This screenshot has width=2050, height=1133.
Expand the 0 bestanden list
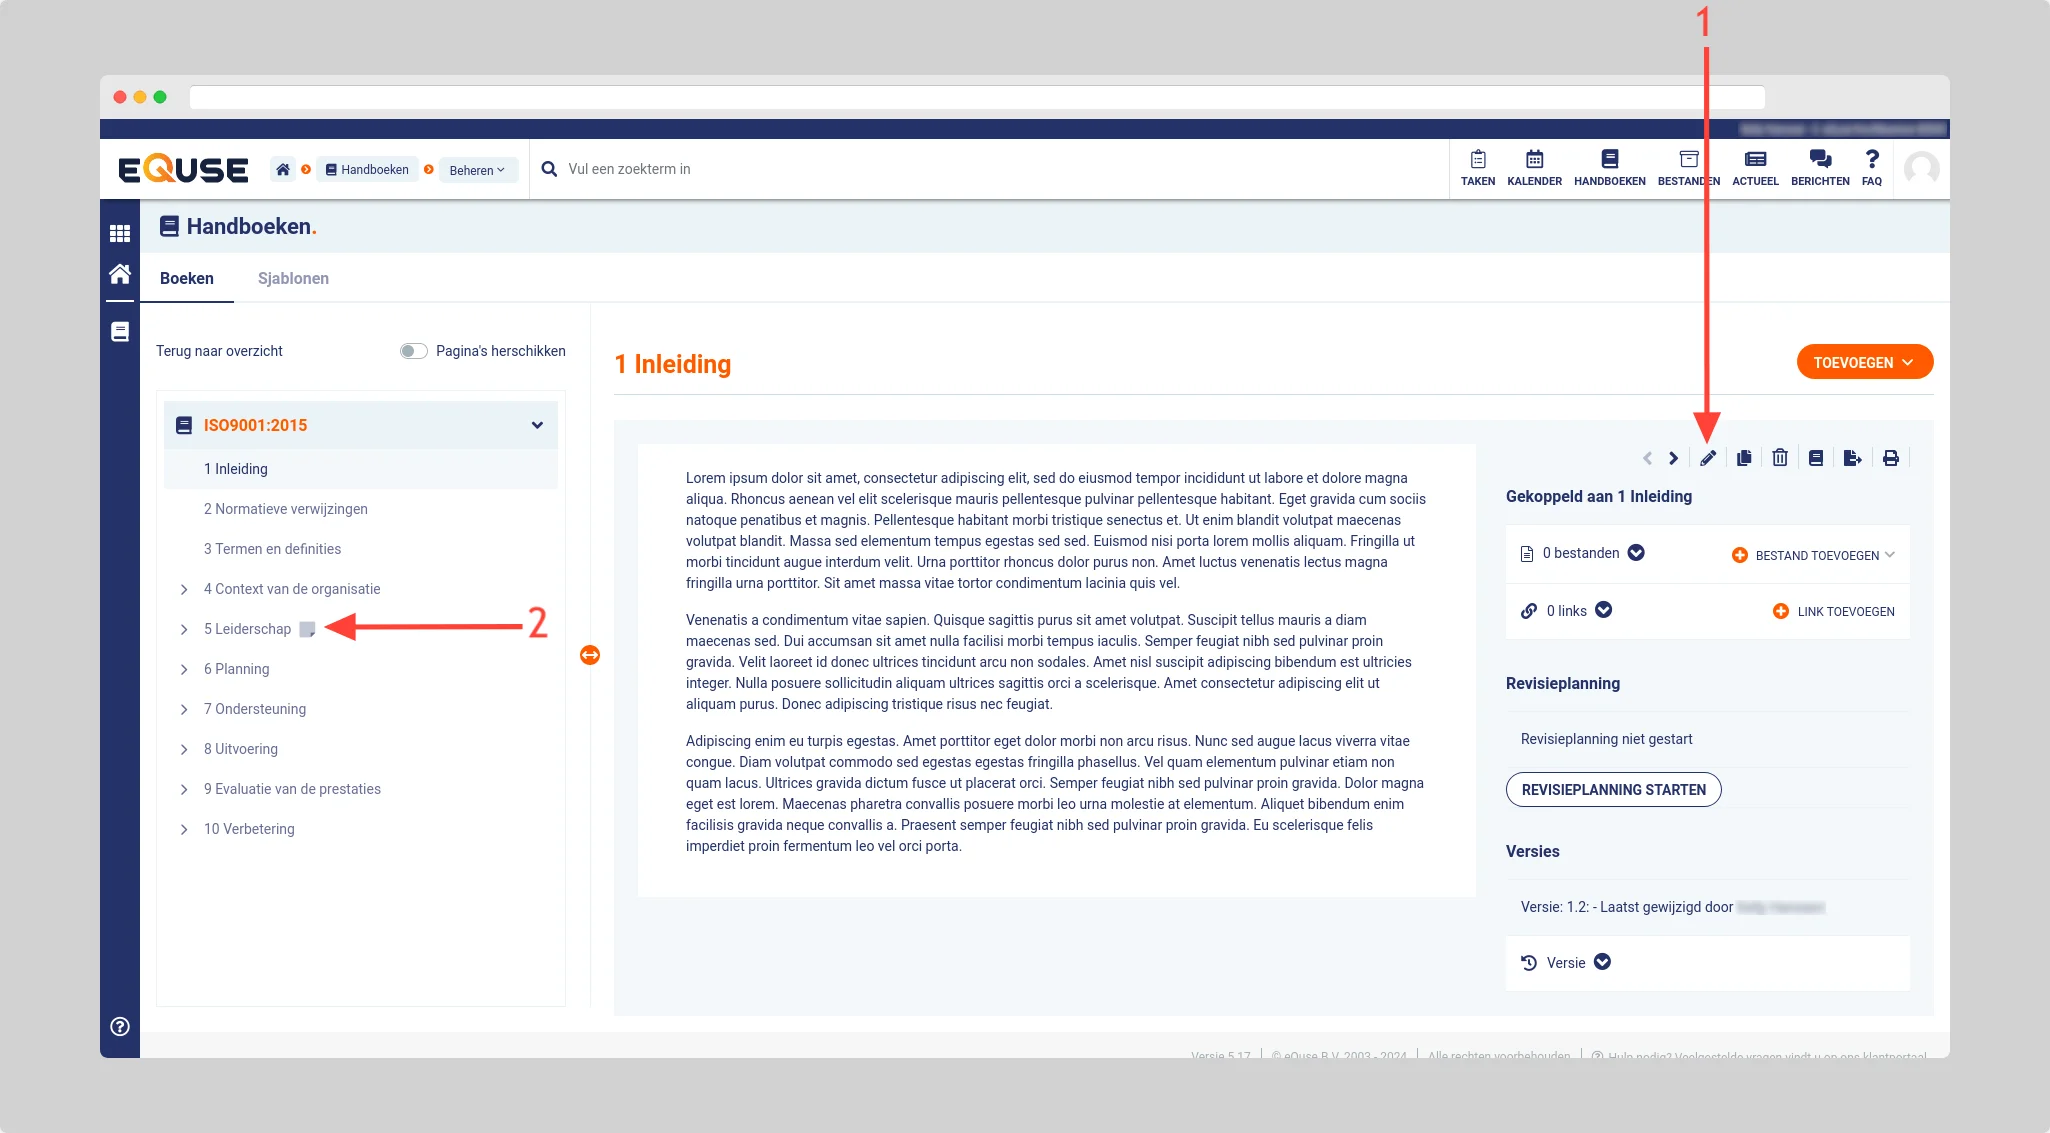point(1636,553)
